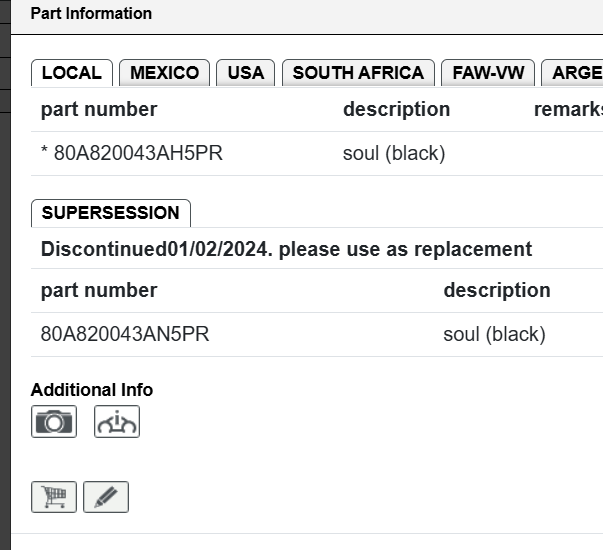Select the USA tab
This screenshot has width=603, height=550.
point(246,73)
